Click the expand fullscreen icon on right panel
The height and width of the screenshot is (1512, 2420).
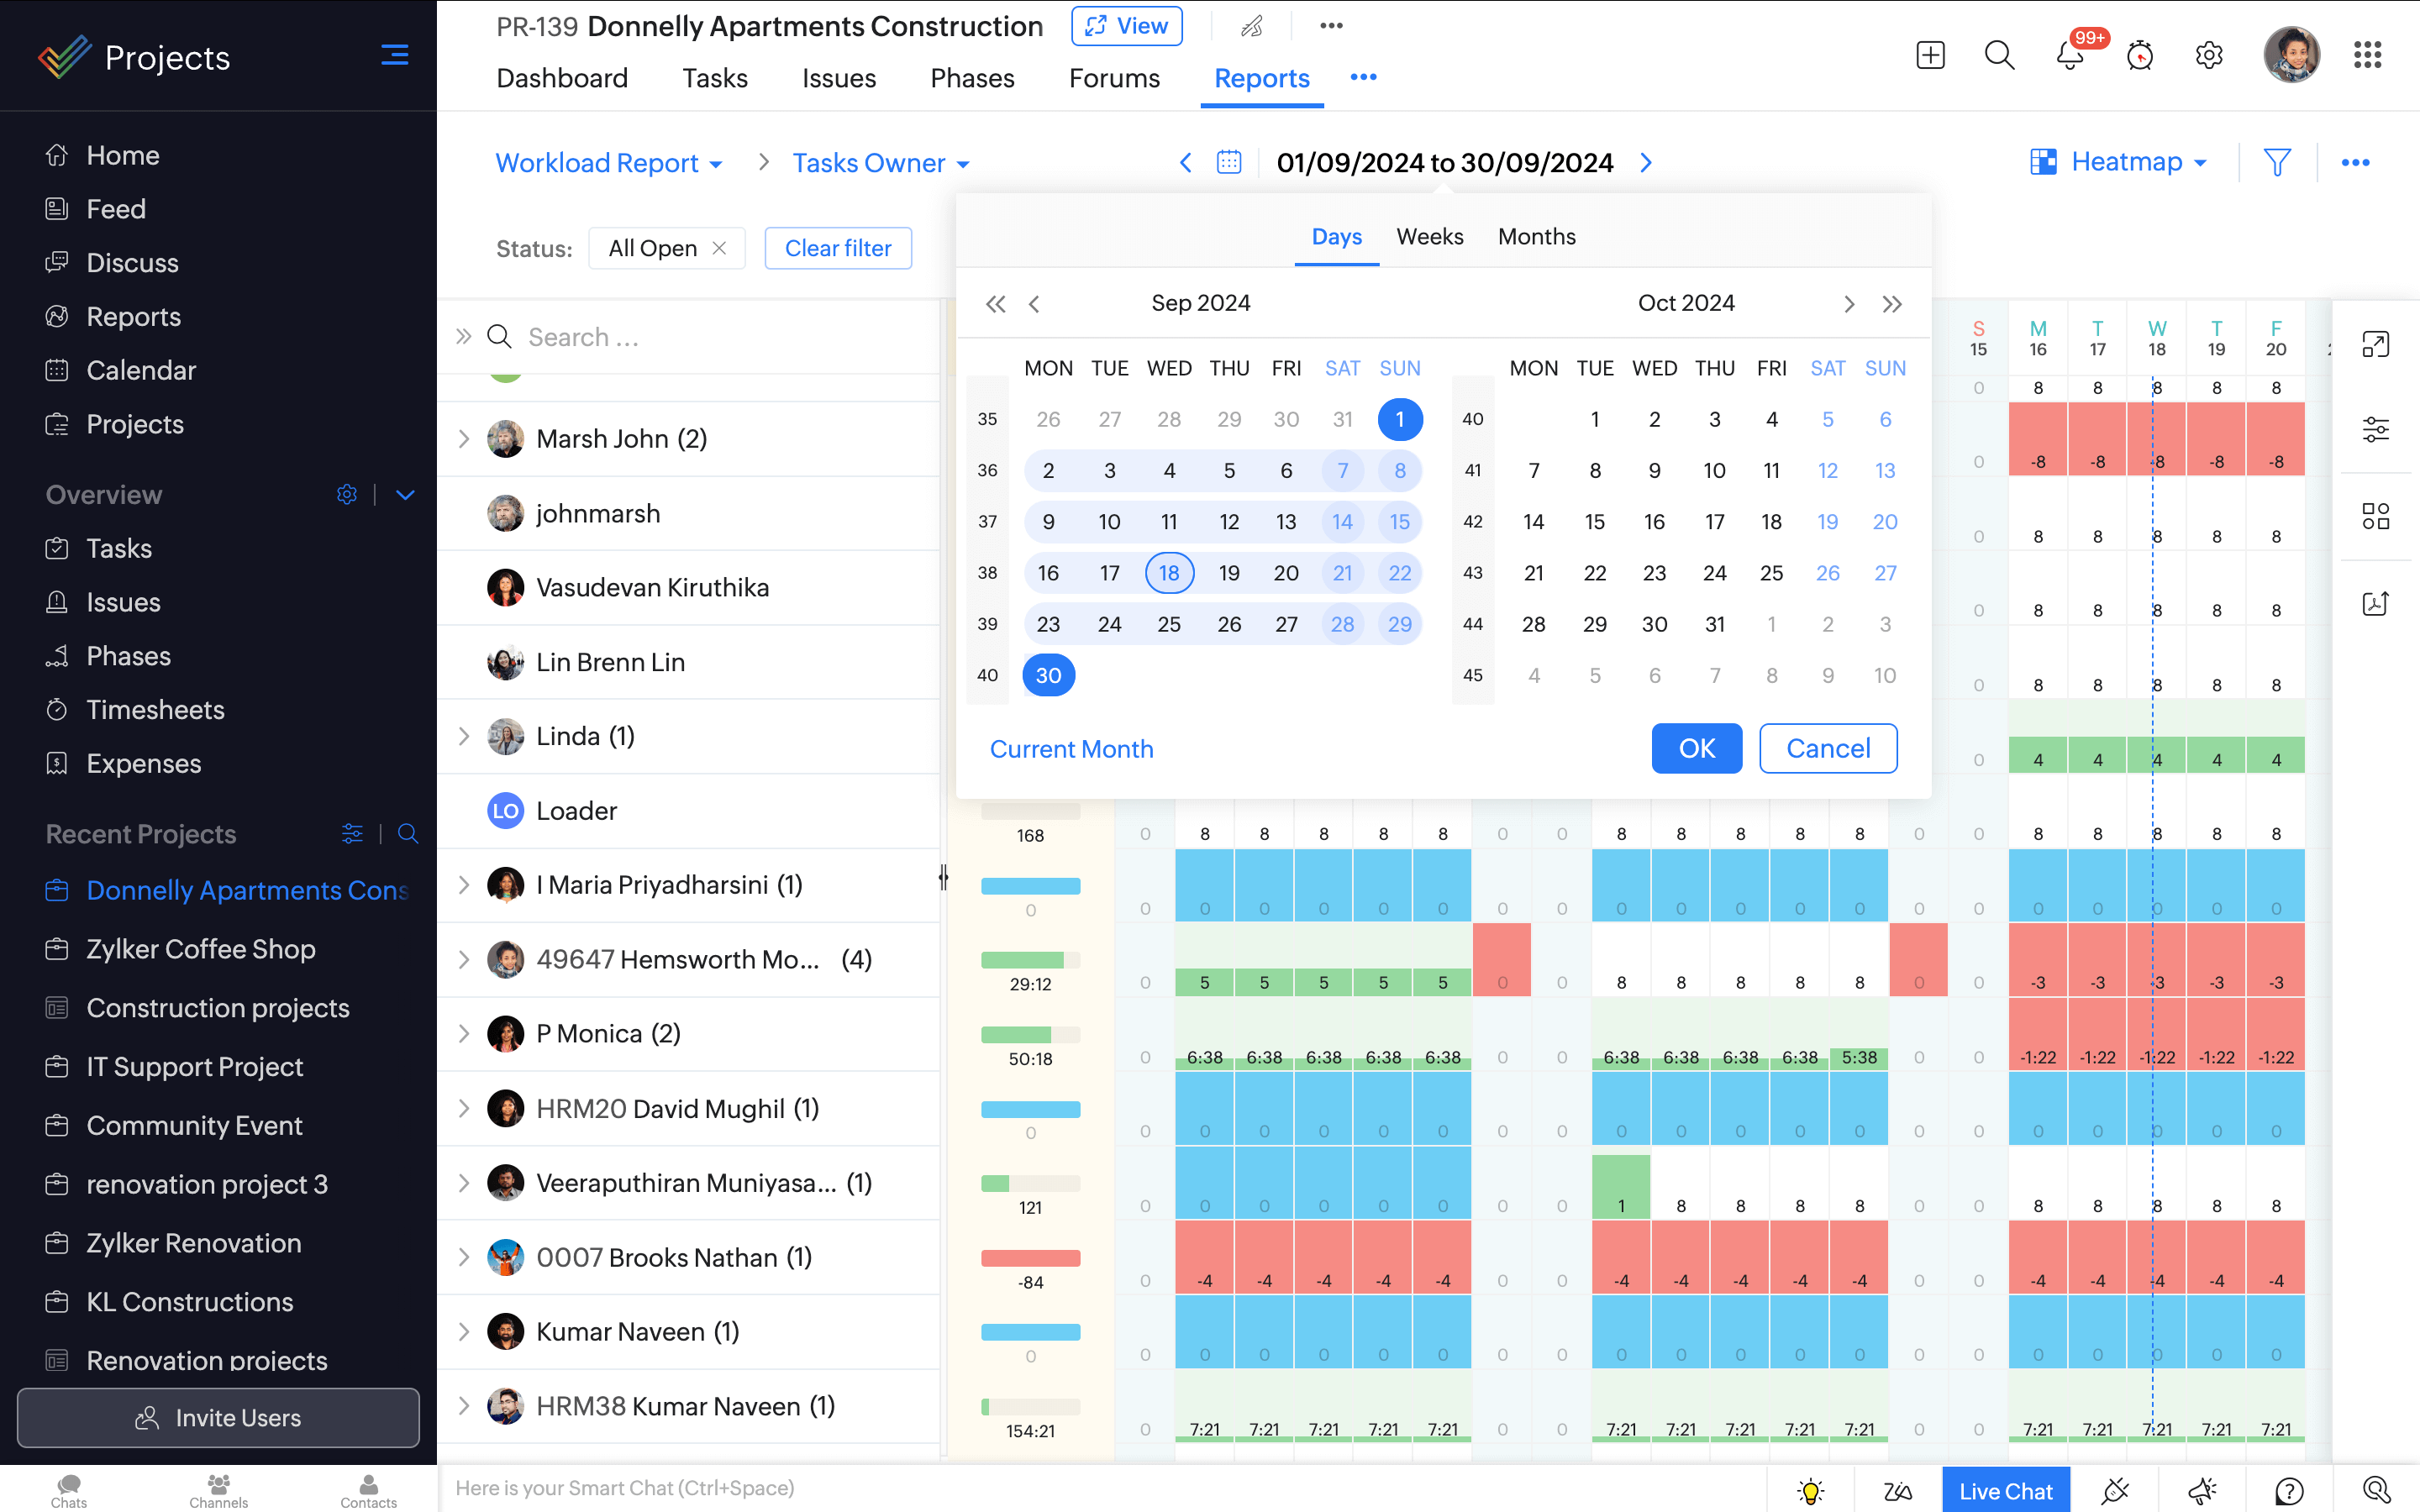coord(2375,345)
